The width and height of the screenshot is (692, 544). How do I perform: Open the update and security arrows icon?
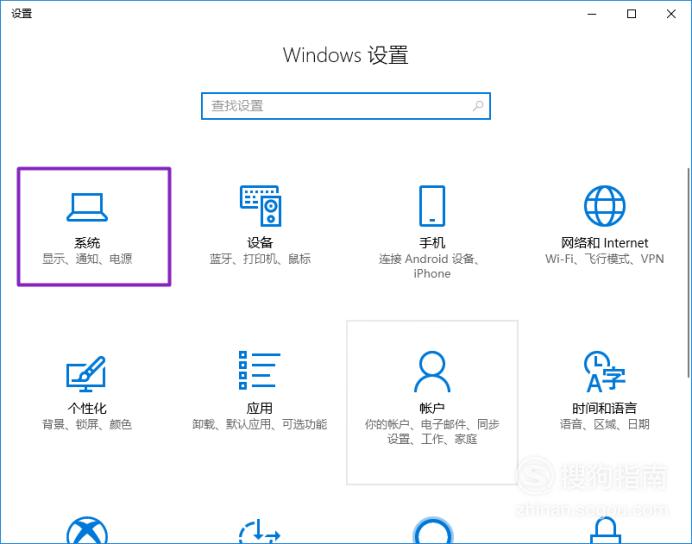pos(260,531)
